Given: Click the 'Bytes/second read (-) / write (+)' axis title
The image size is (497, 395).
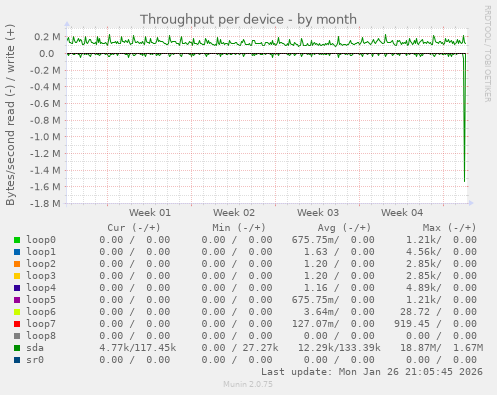Looking at the screenshot, I should (10, 115).
